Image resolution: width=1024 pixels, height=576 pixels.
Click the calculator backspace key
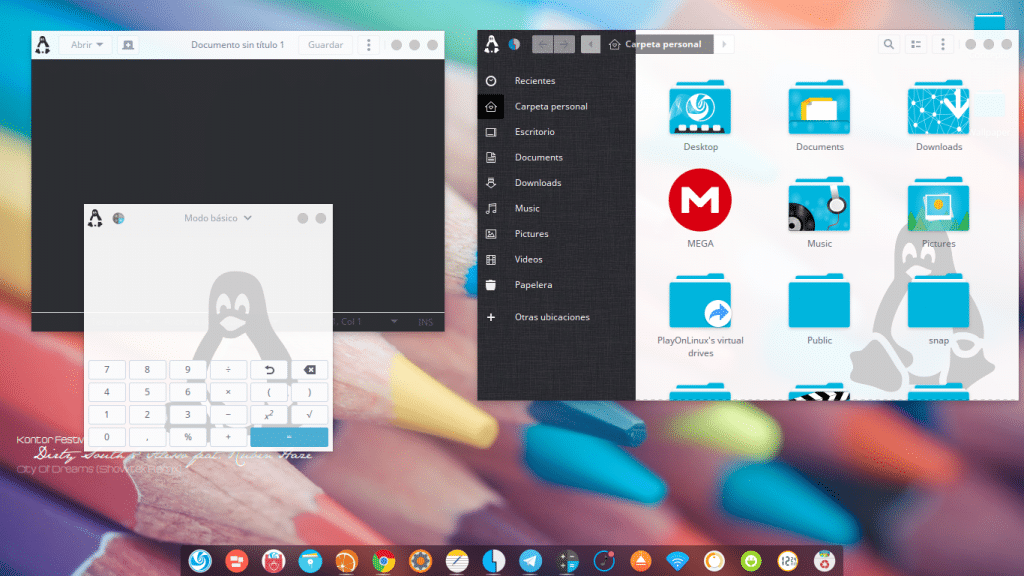[310, 370]
